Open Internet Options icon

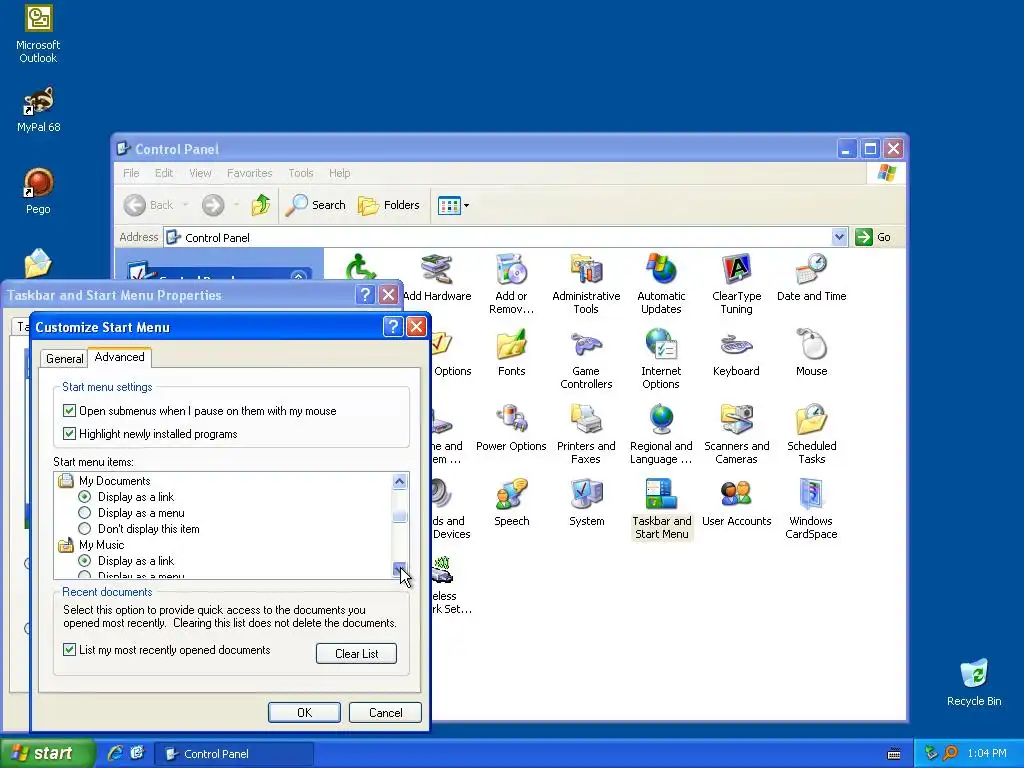coord(661,359)
